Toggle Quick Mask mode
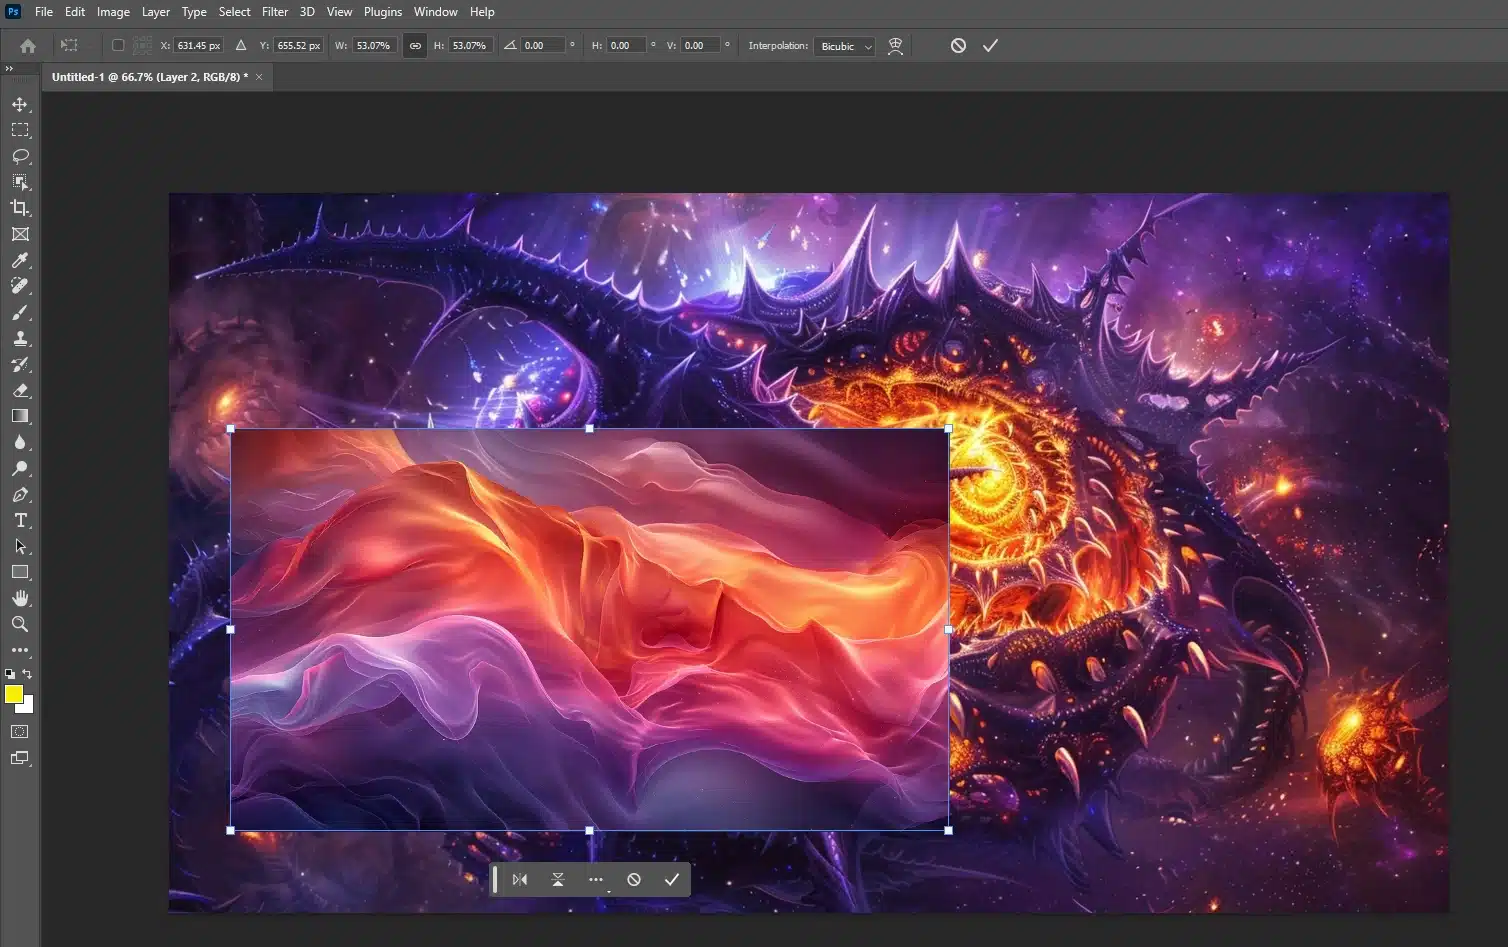Screen dimensions: 1508x947 point(20,732)
